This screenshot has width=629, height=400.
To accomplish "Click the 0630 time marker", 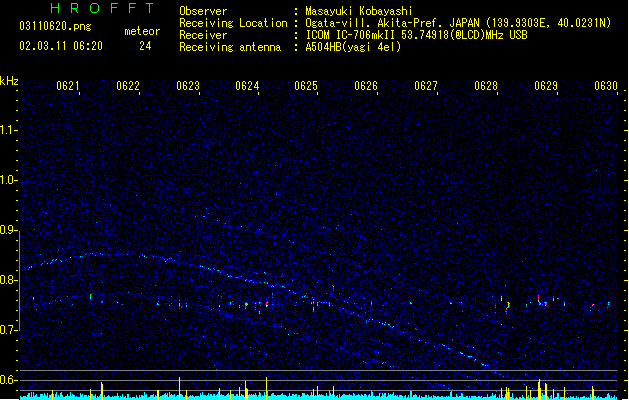I will (606, 86).
